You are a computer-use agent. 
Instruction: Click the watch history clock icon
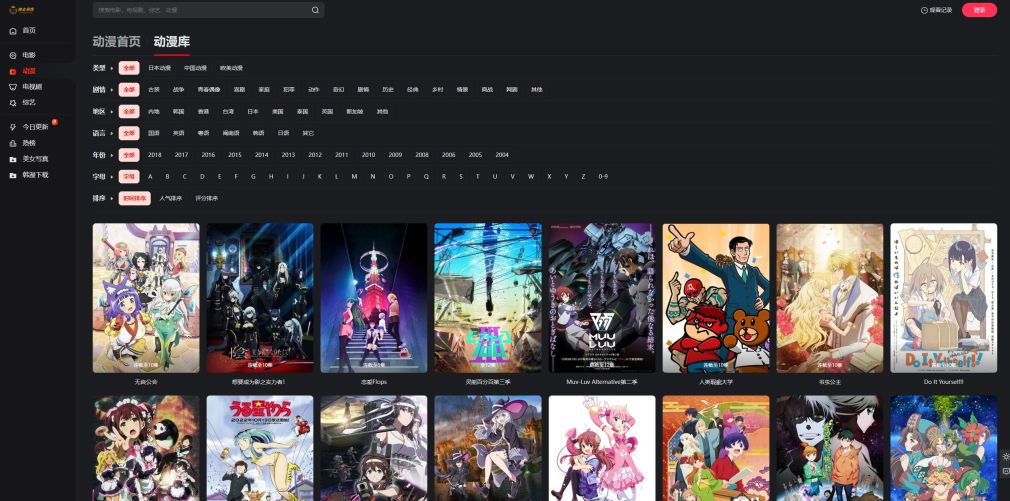924,10
